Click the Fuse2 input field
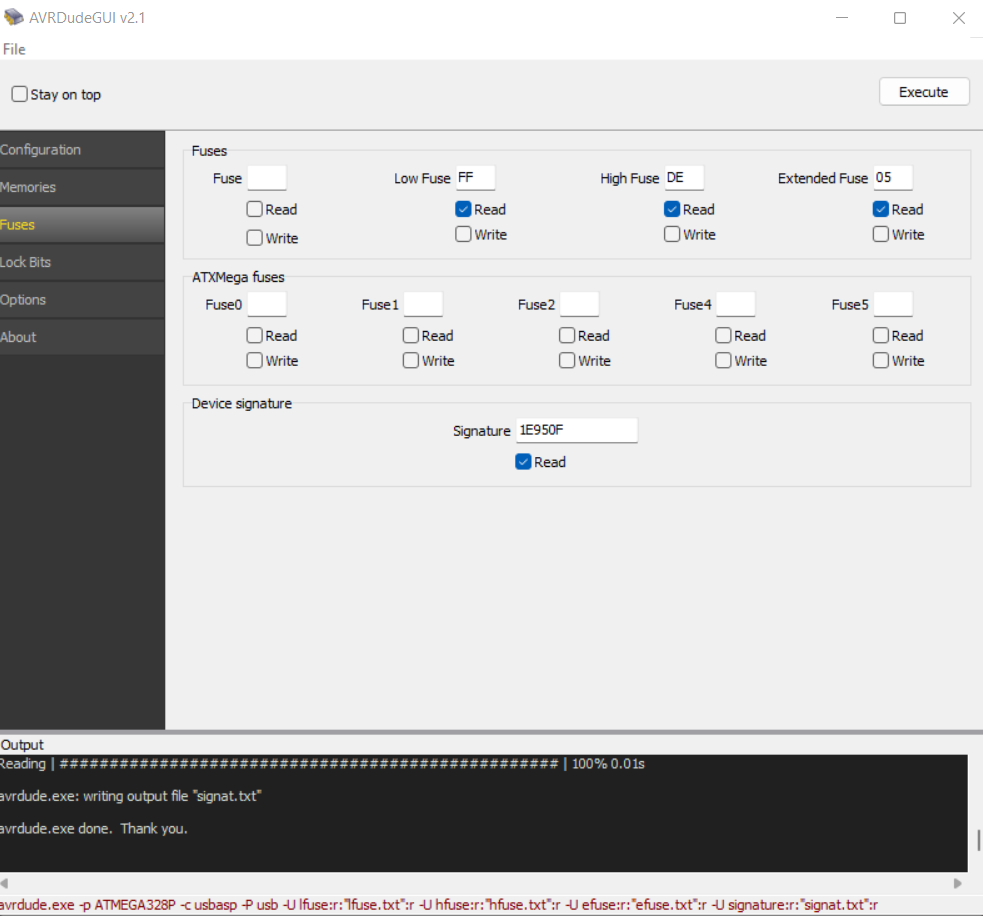This screenshot has height=916, width=983. [579, 305]
